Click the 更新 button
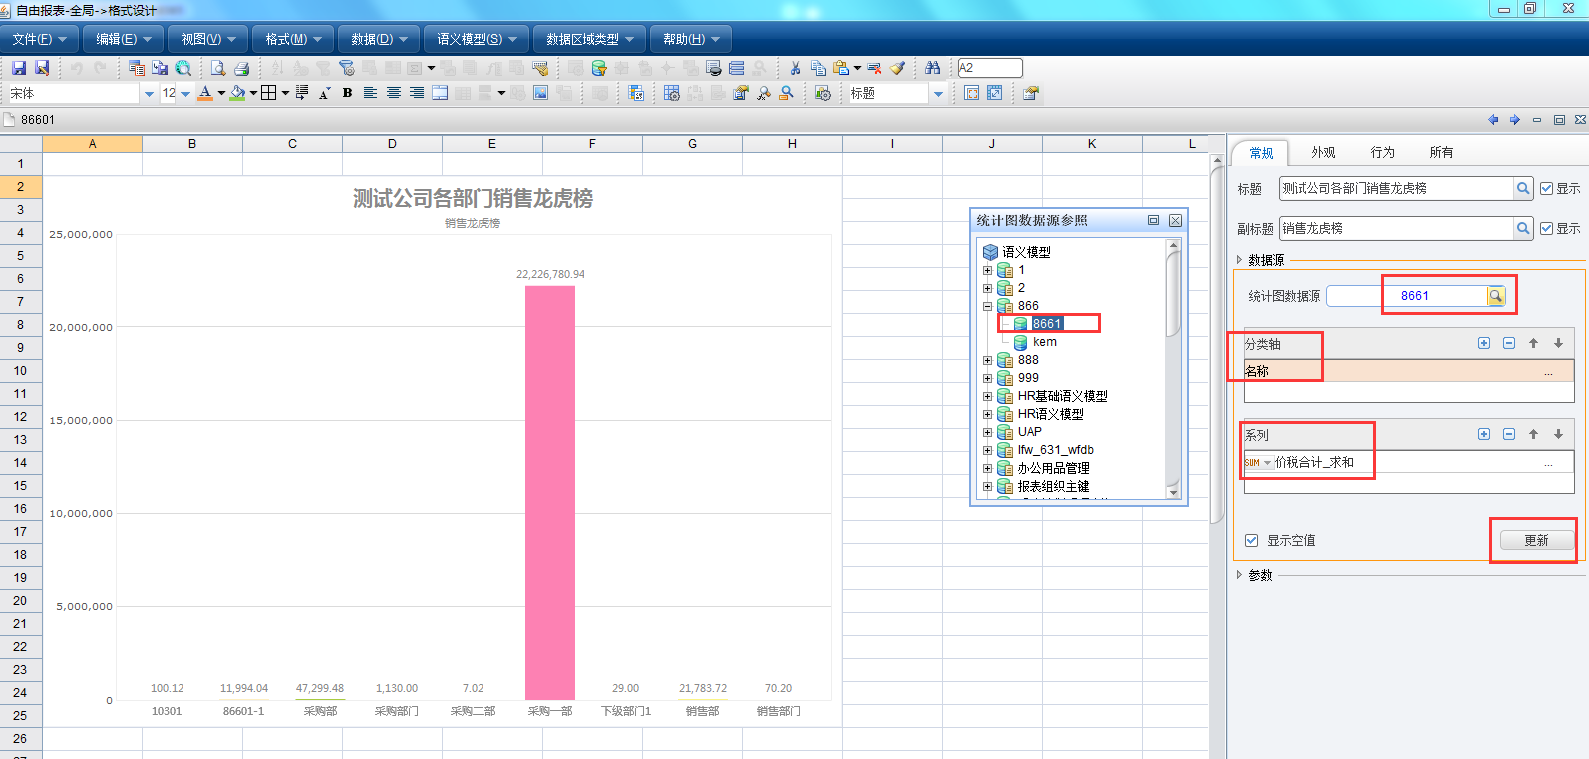The image size is (1589, 759). pyautogui.click(x=1536, y=540)
